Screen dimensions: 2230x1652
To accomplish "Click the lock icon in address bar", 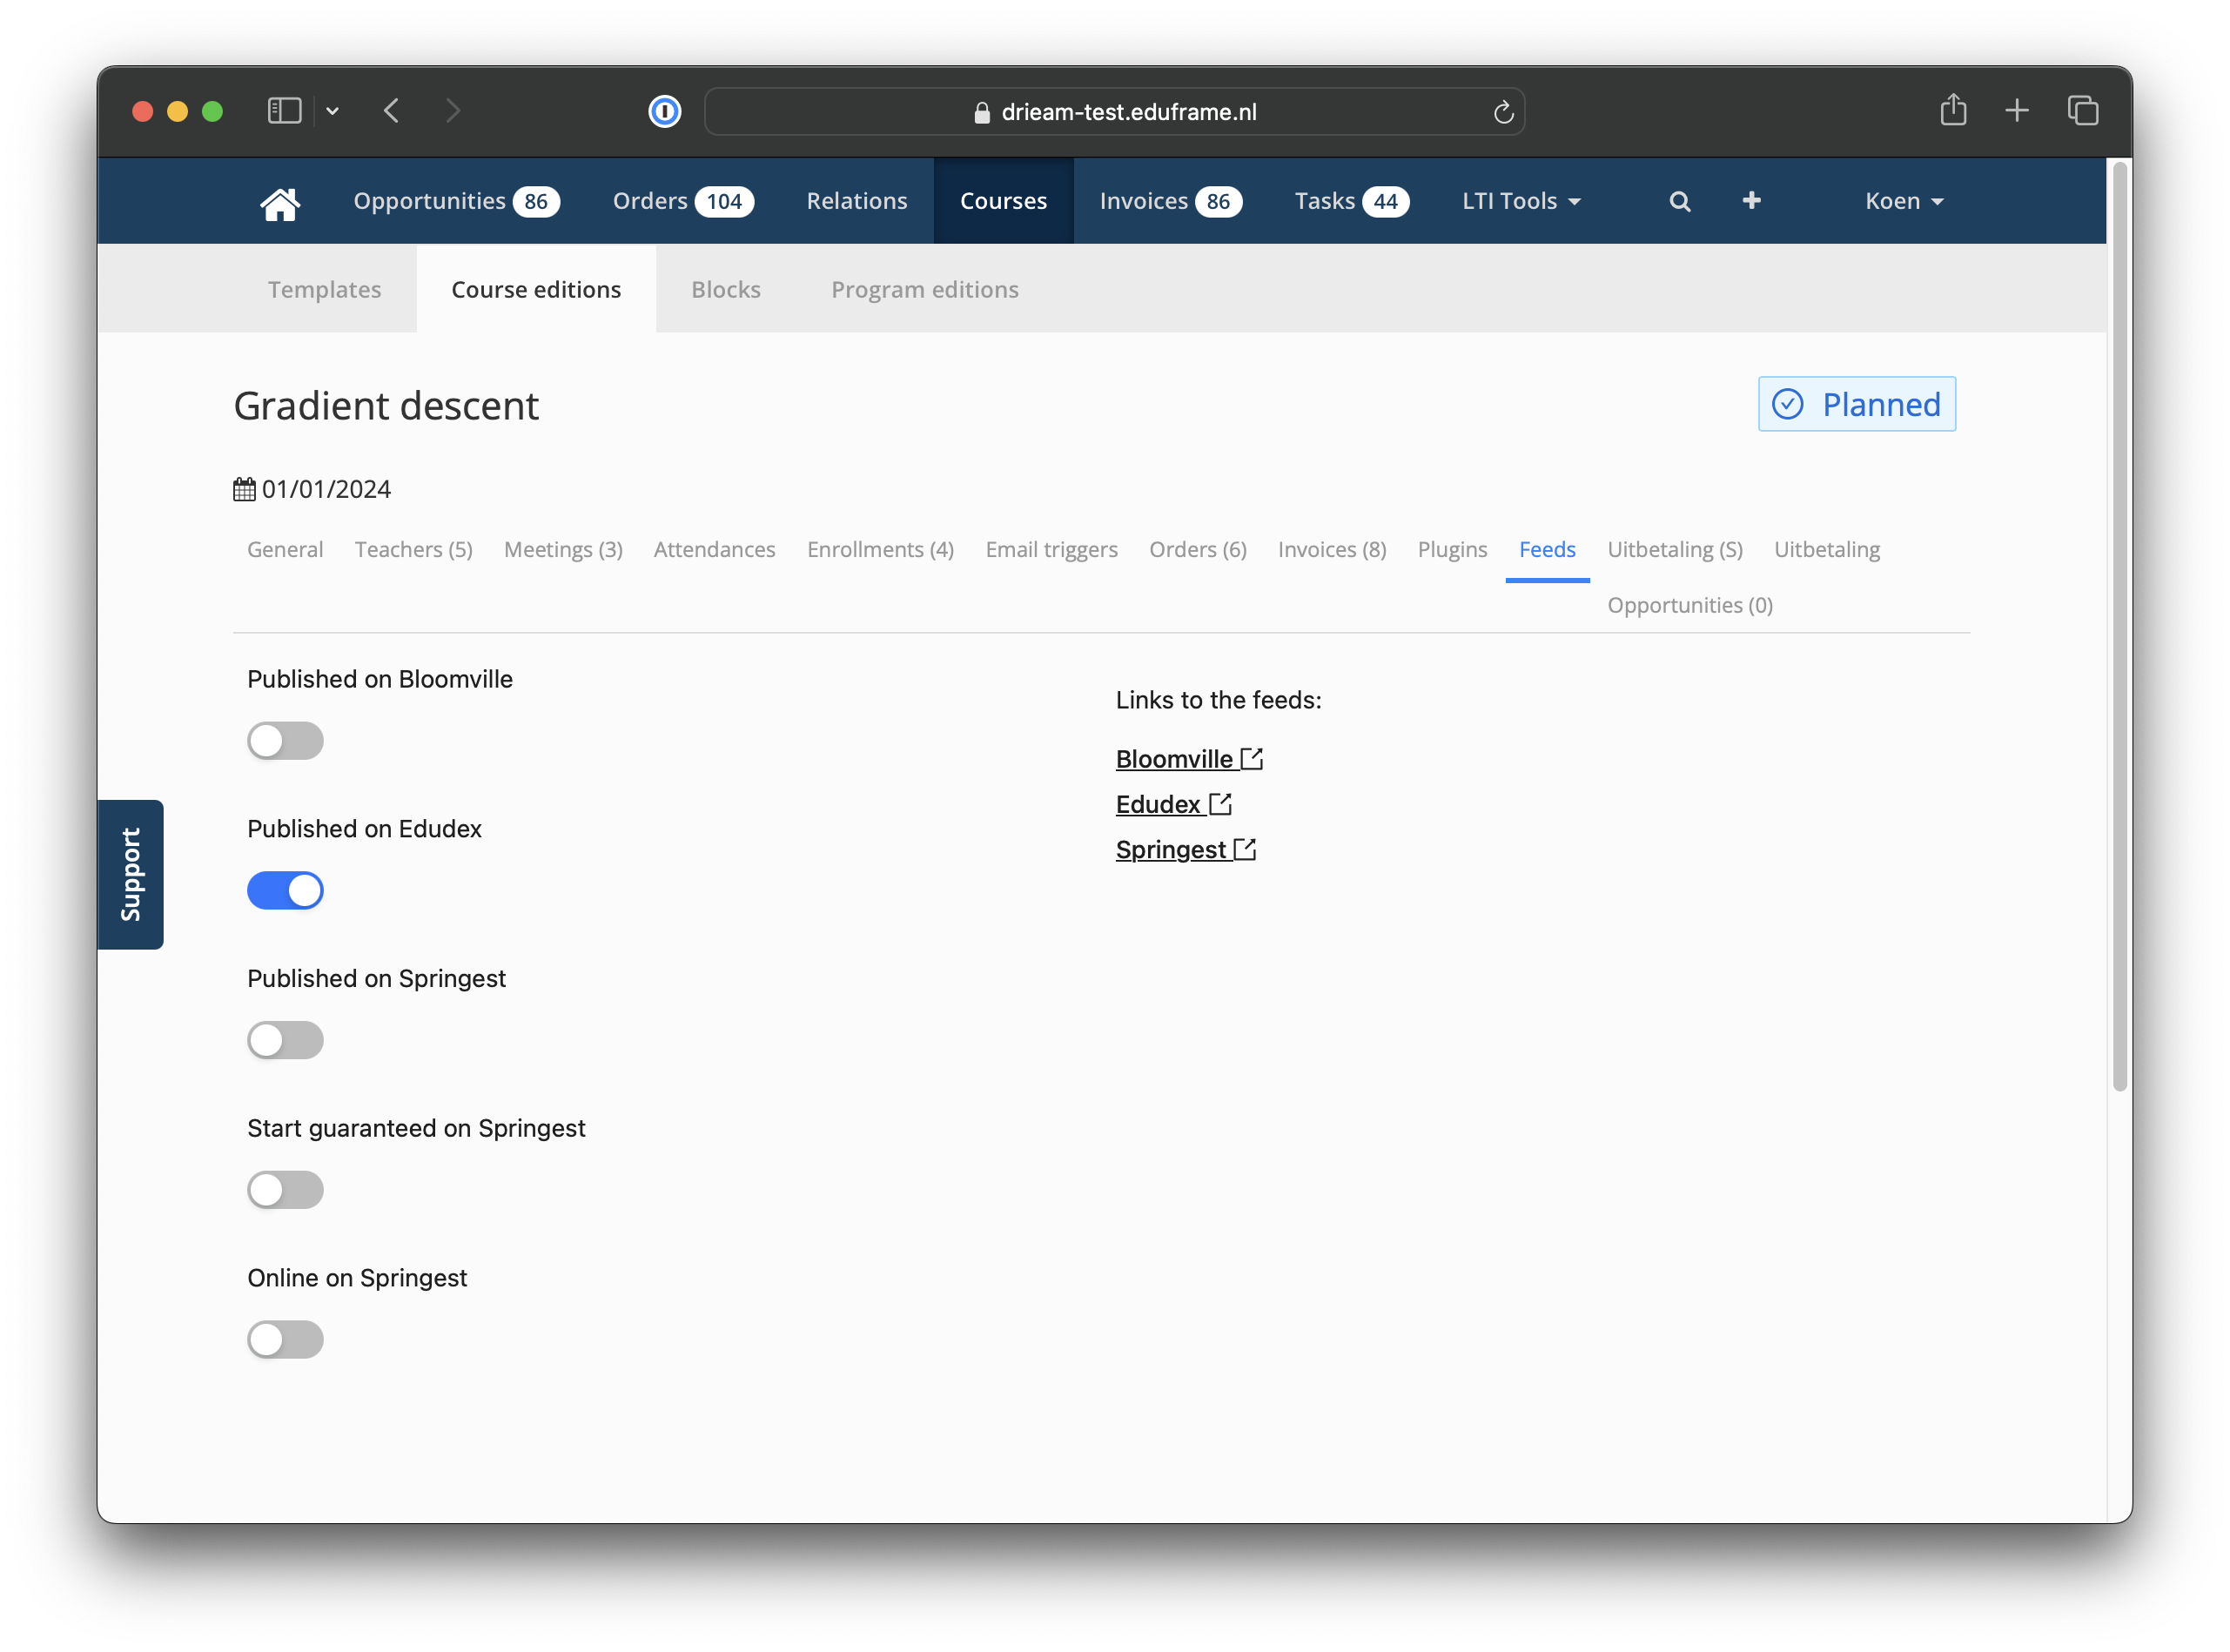I will click(x=981, y=112).
